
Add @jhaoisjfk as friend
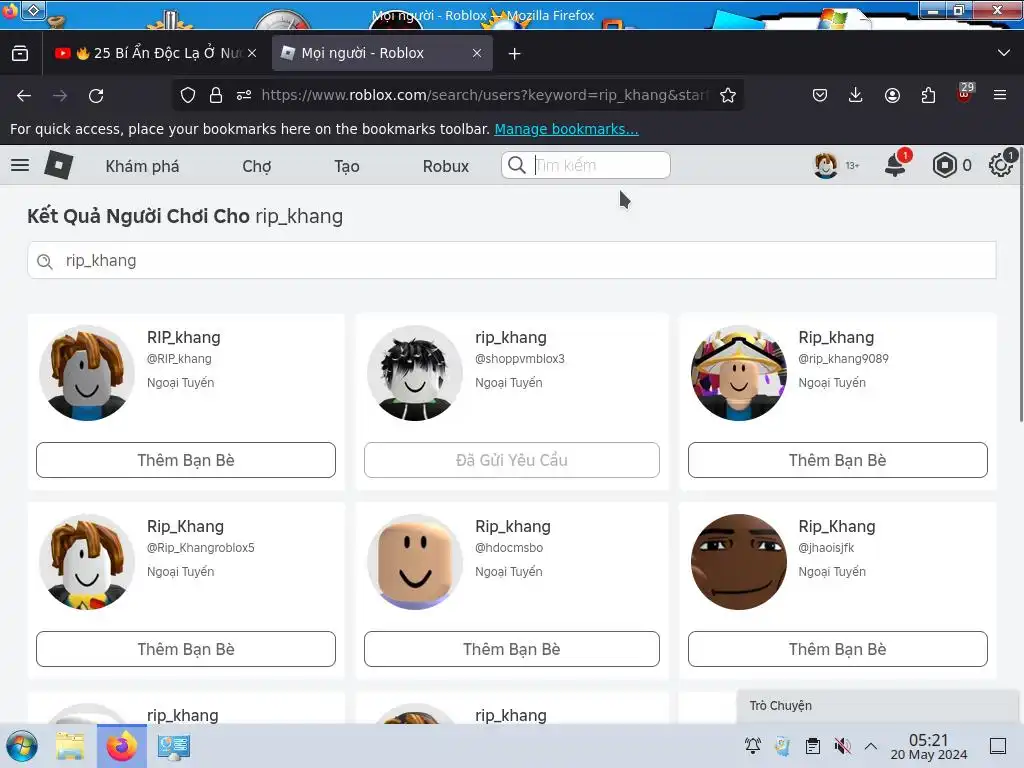(838, 649)
